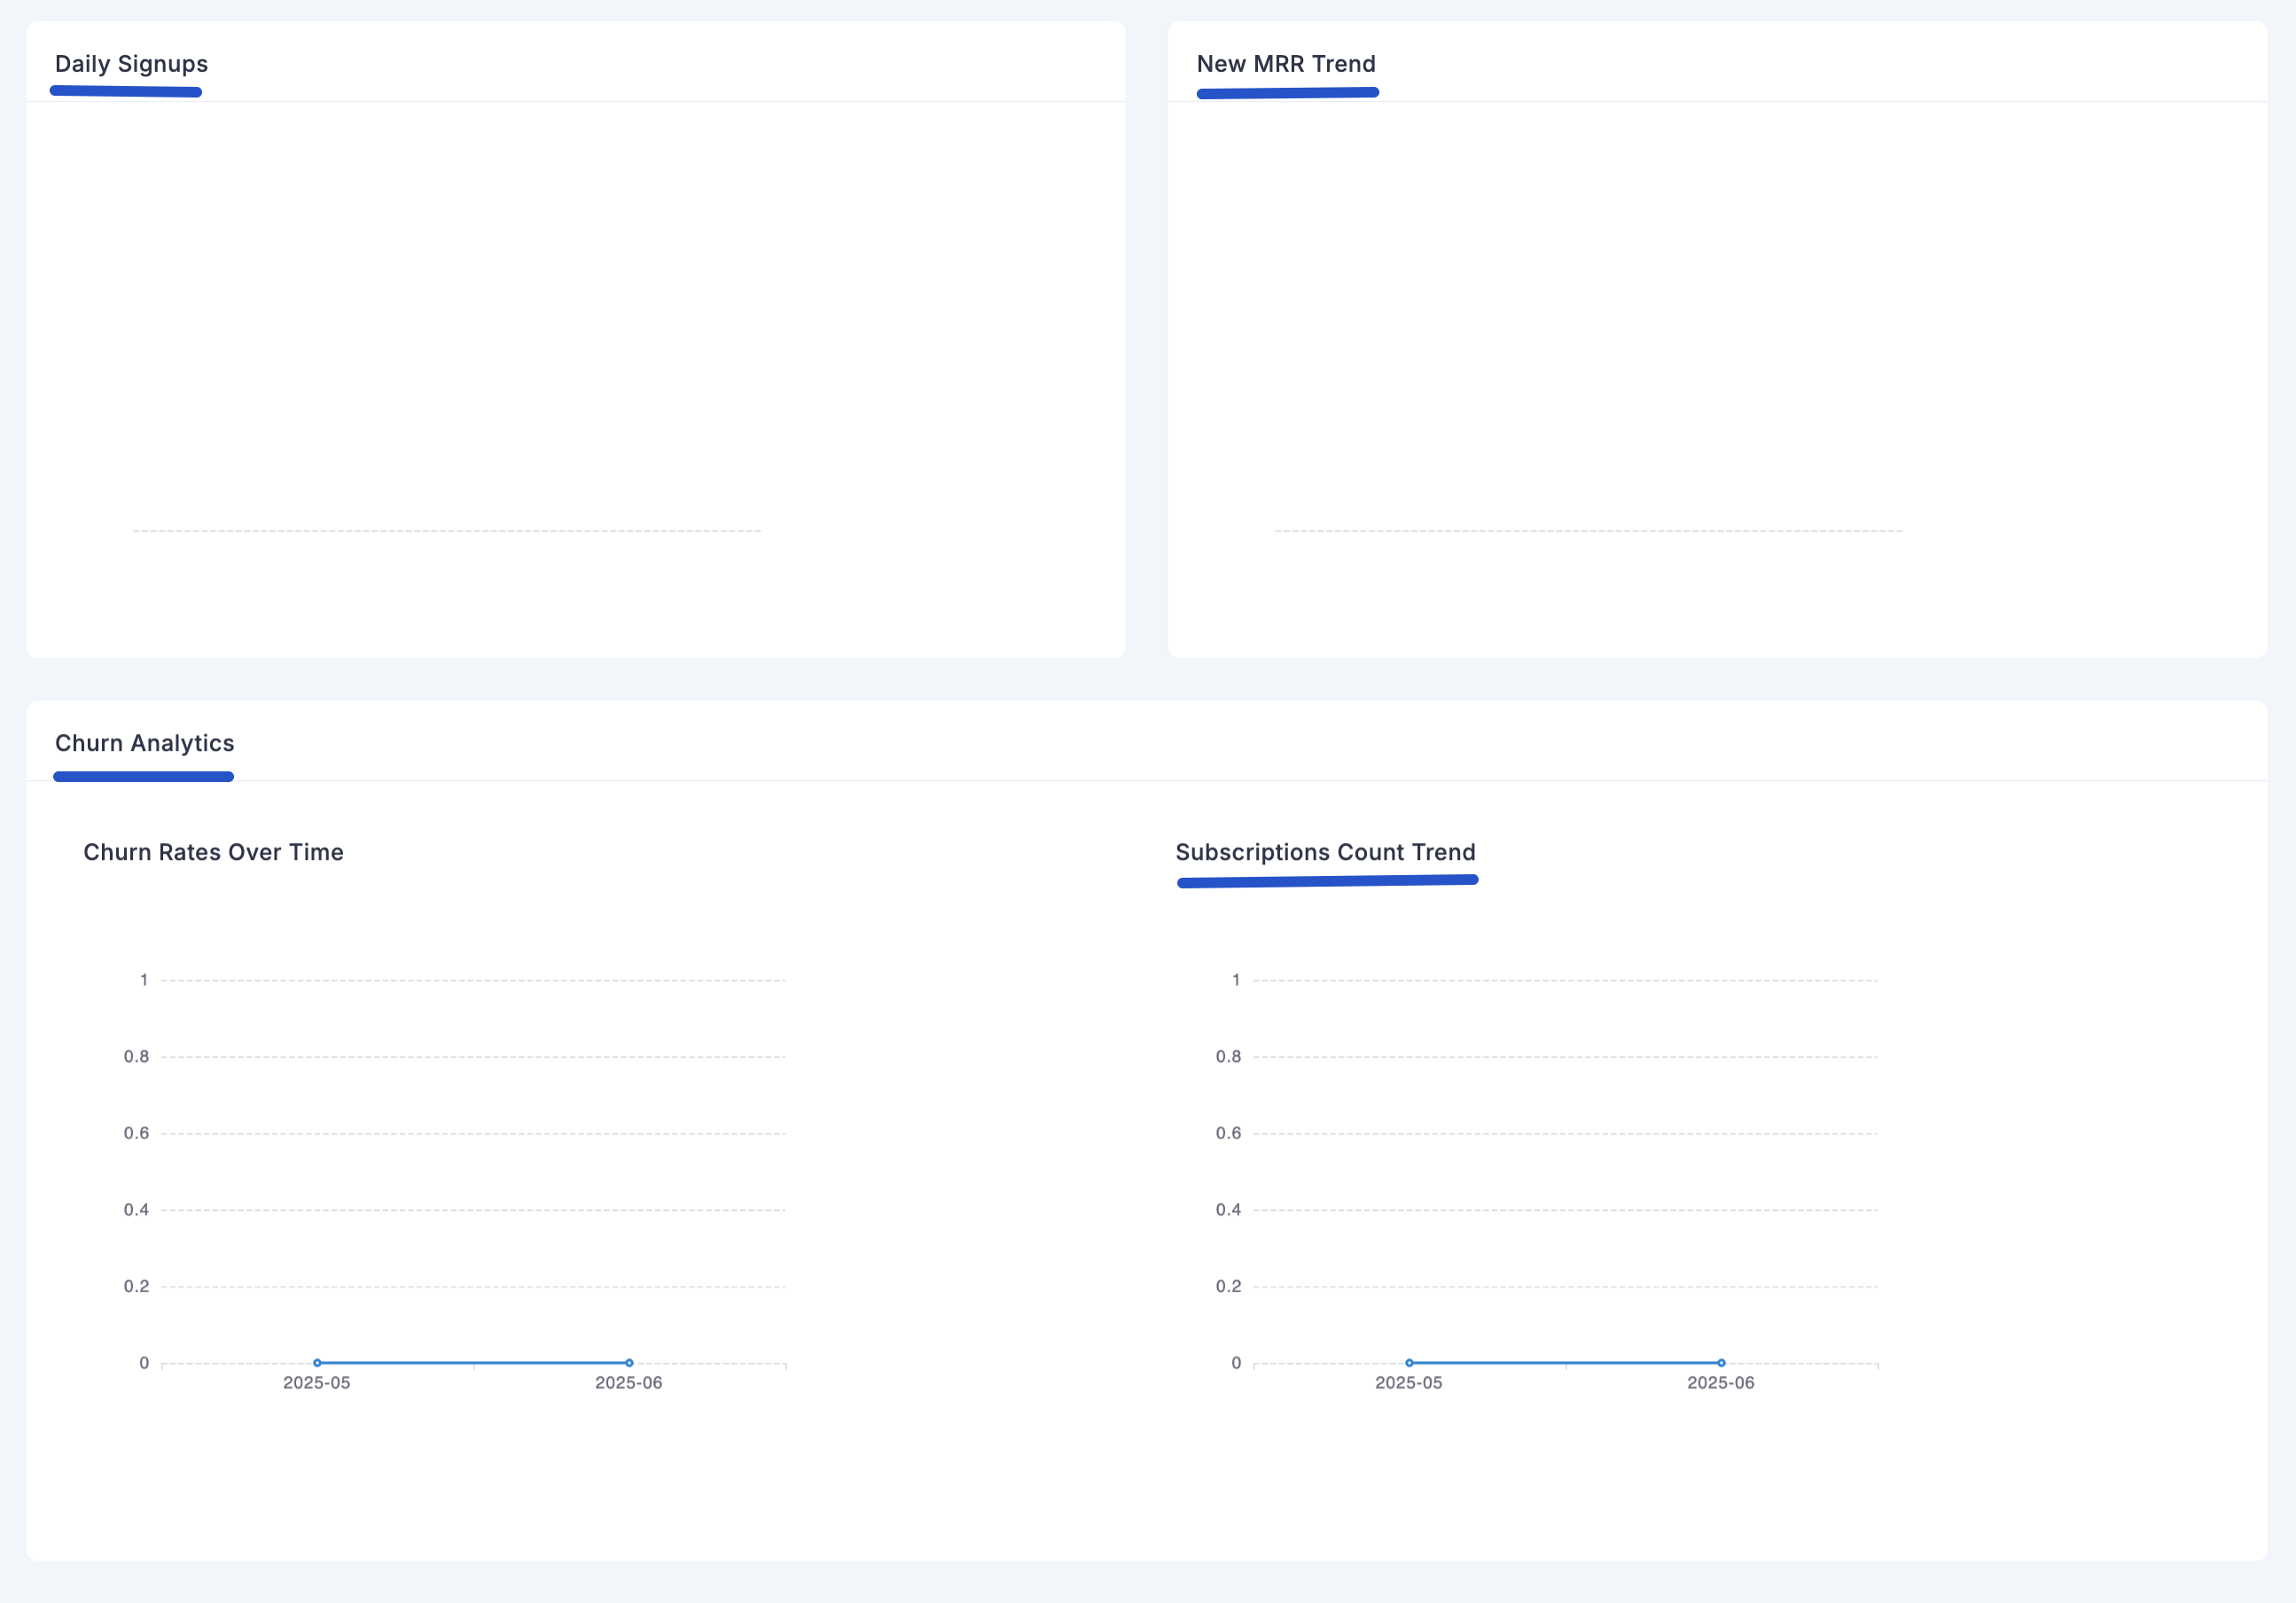This screenshot has width=2296, height=1603.
Task: Click the 0.4 y-axis label in Subscriptions Count chart
Action: (x=1228, y=1210)
